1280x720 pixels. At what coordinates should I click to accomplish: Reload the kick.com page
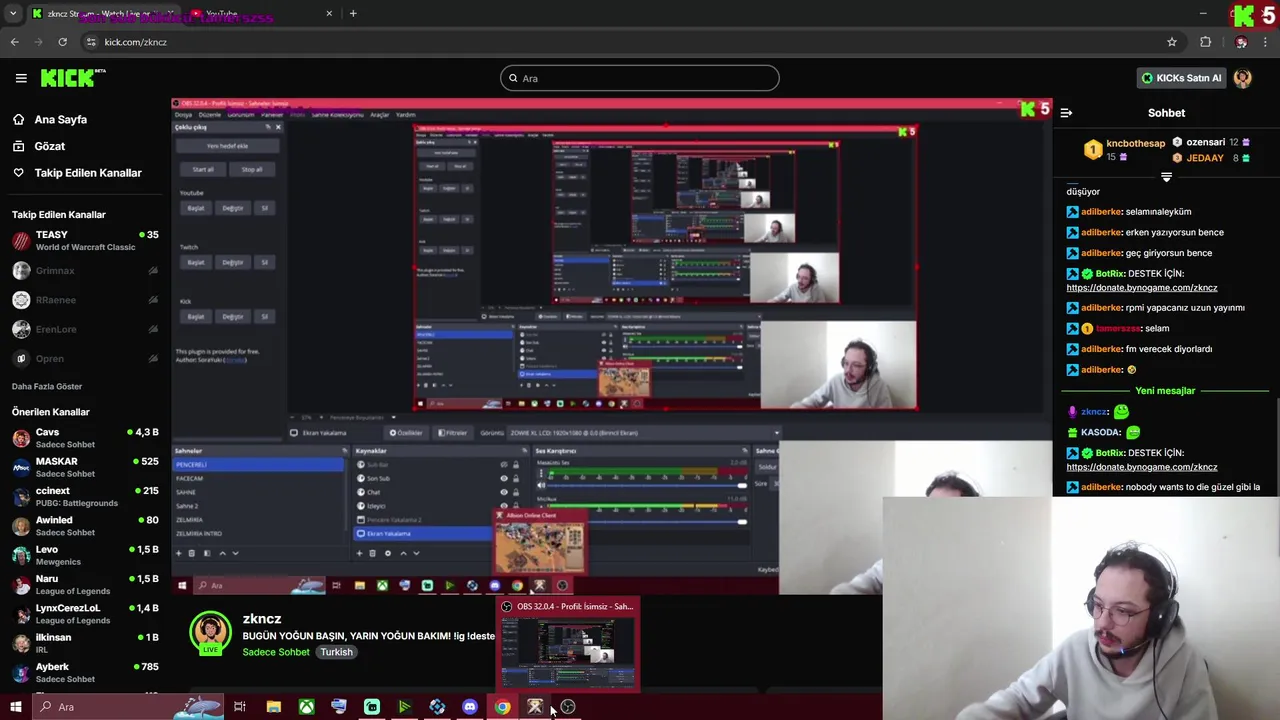tap(62, 42)
